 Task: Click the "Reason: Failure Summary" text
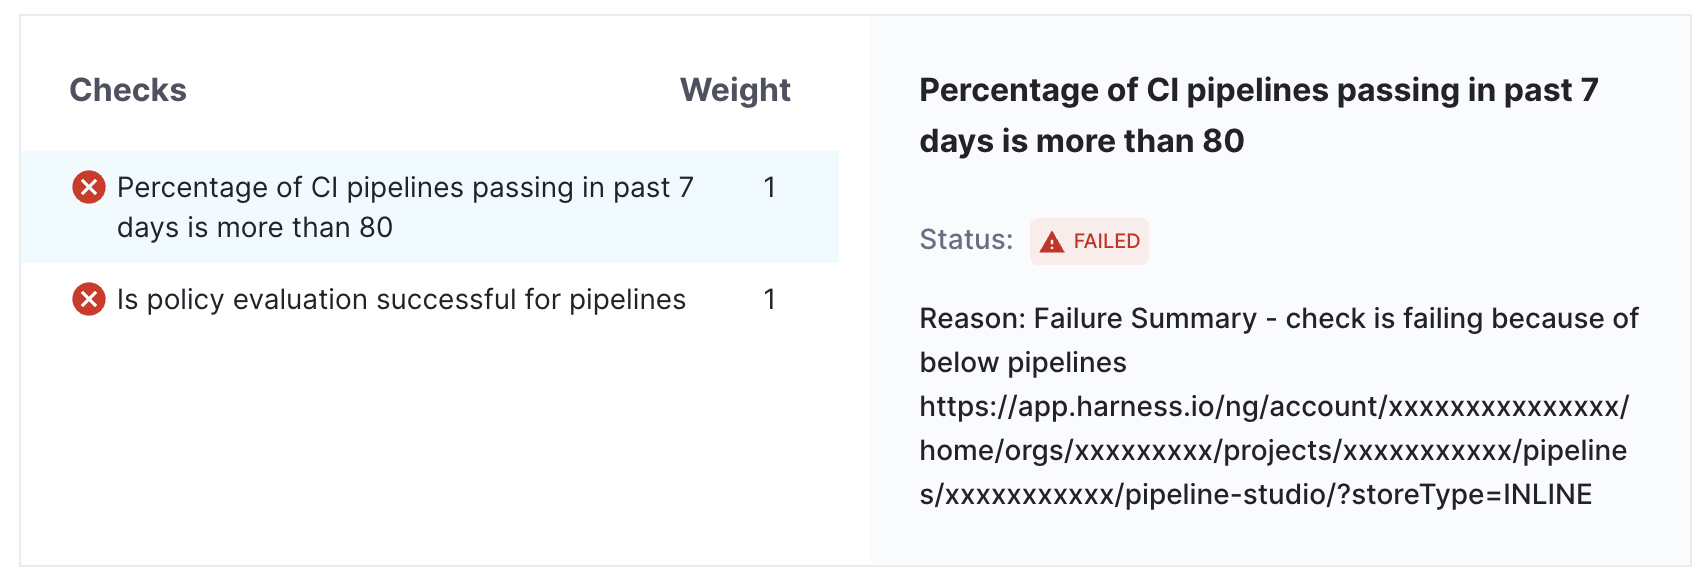pos(1088,318)
